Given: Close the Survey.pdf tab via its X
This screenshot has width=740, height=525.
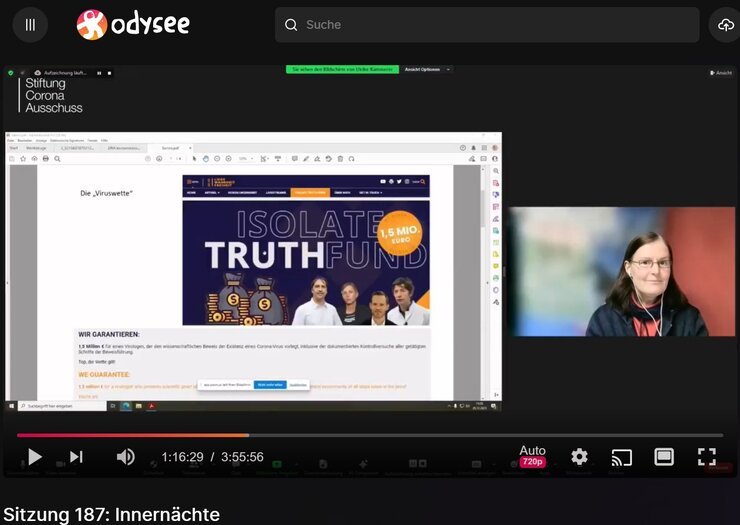Looking at the screenshot, I should [190, 148].
